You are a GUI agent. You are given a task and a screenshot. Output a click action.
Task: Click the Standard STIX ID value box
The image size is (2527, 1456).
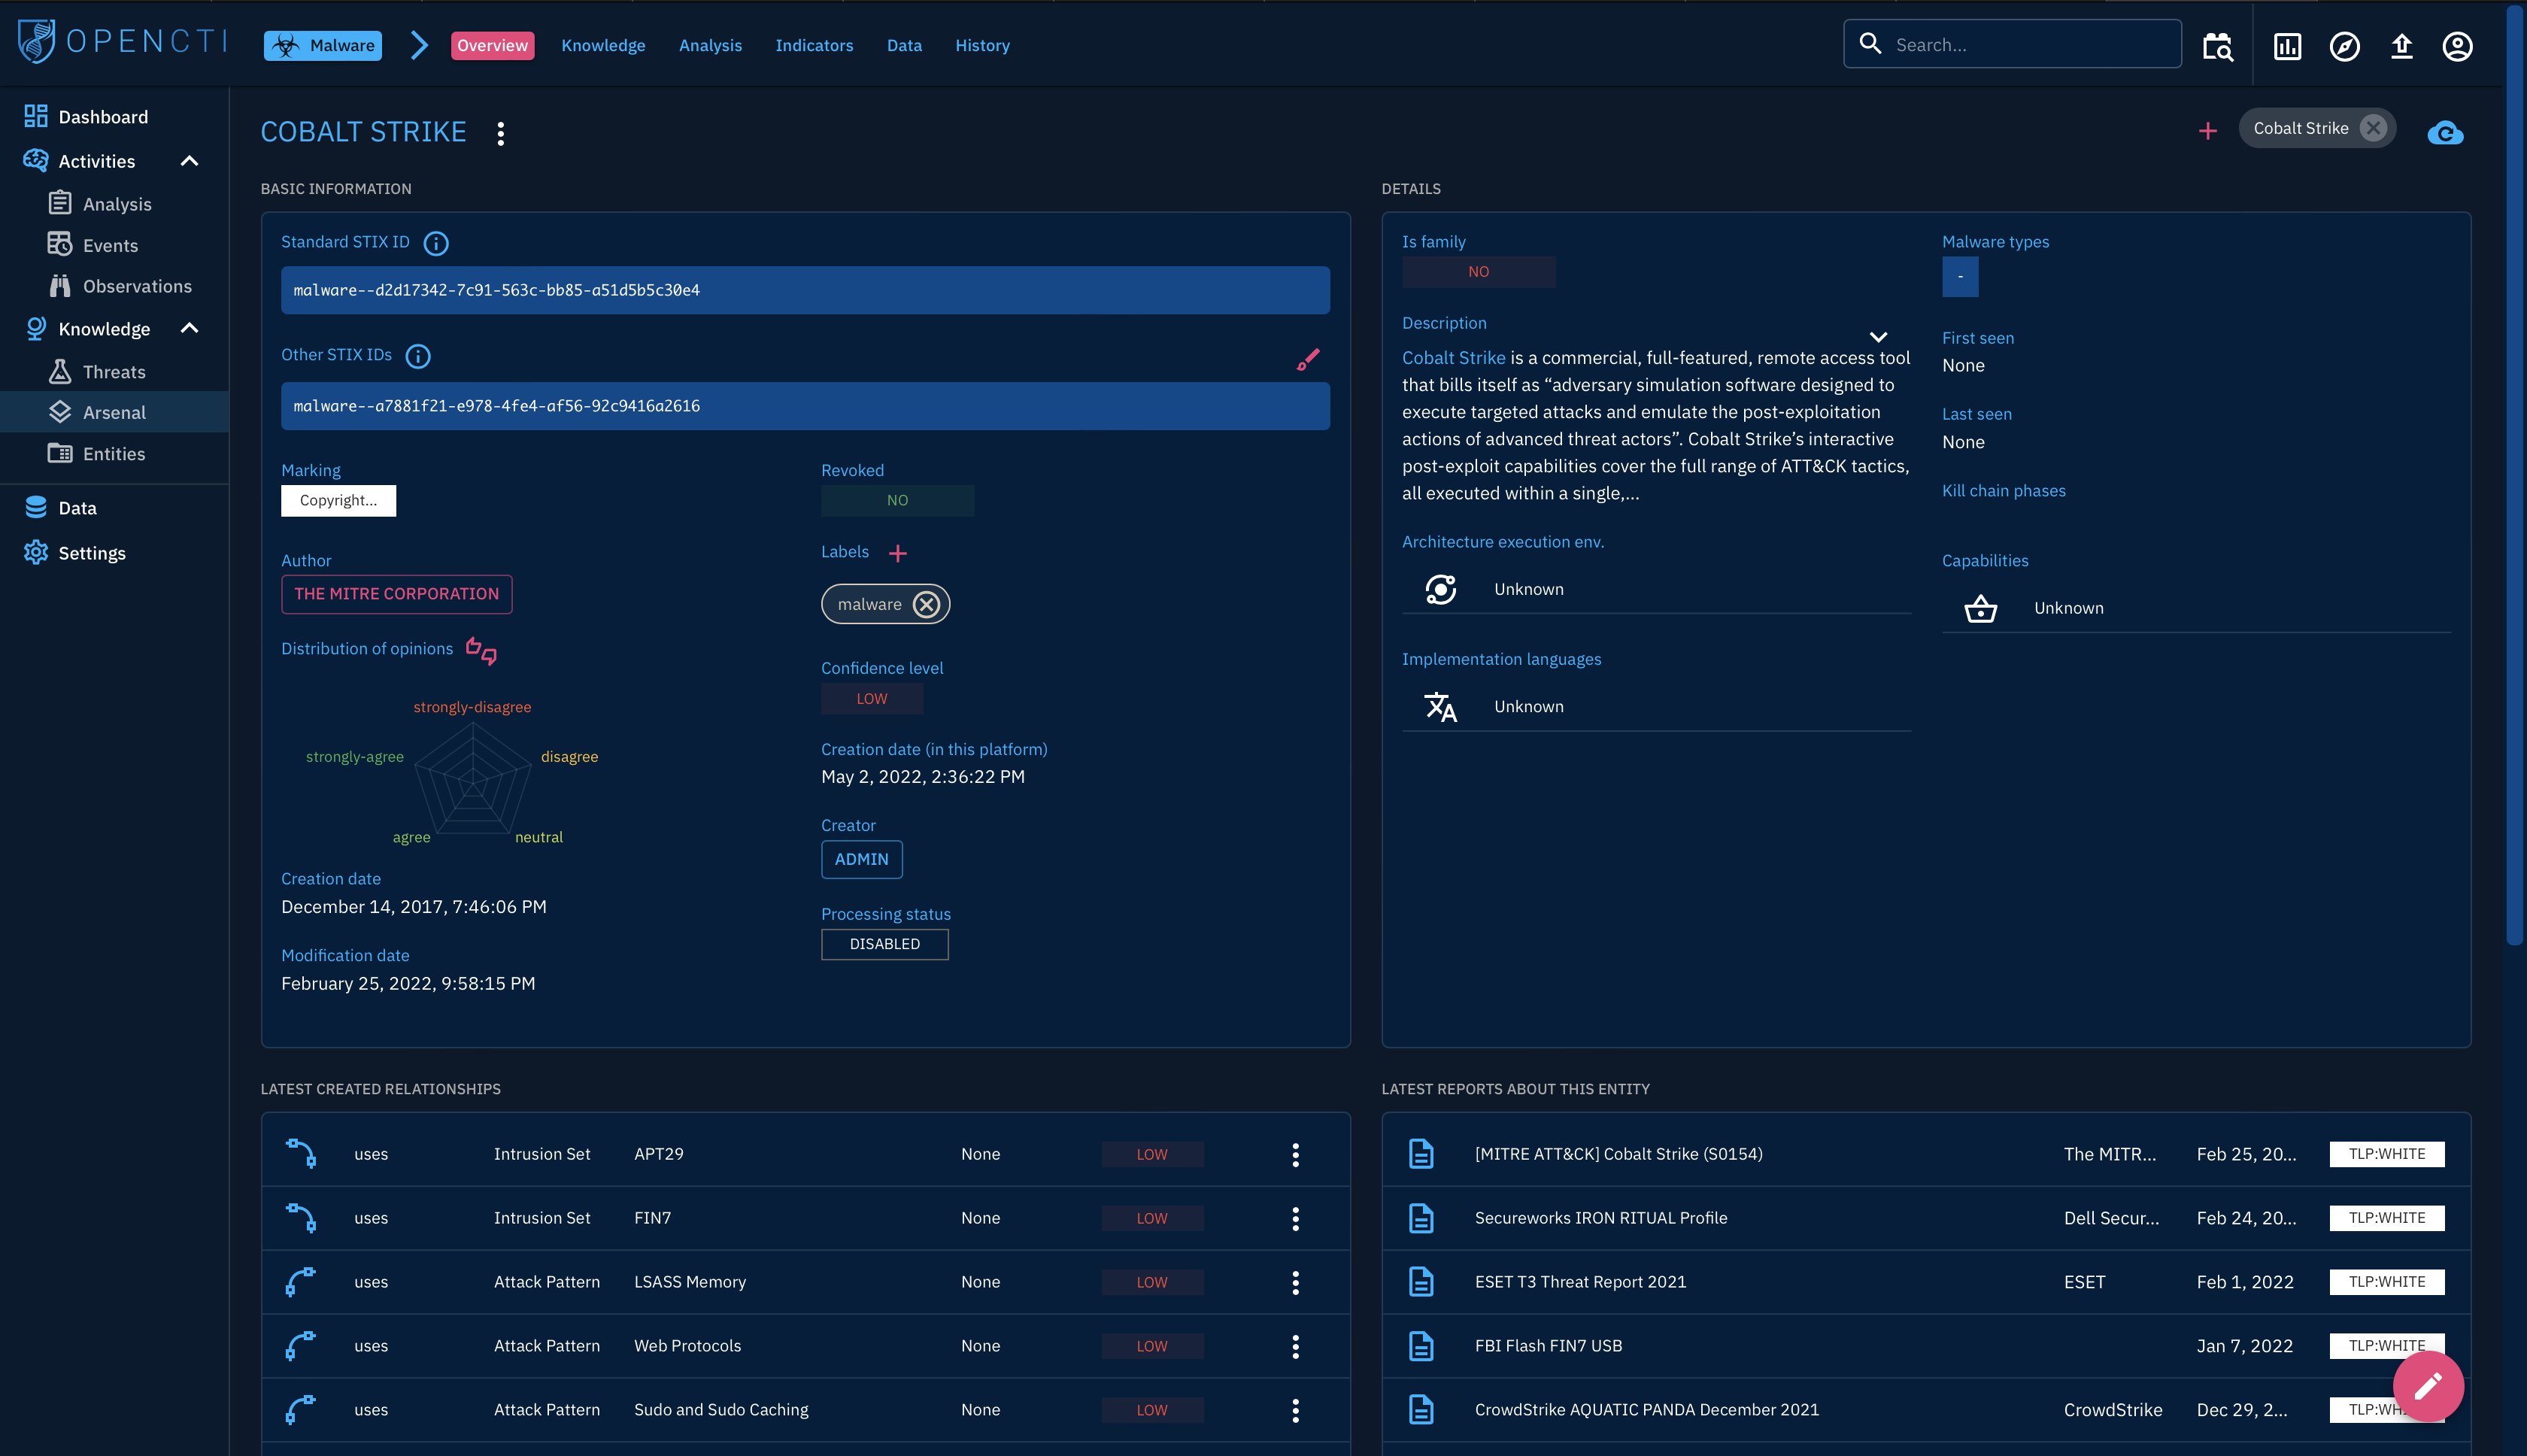(x=805, y=290)
